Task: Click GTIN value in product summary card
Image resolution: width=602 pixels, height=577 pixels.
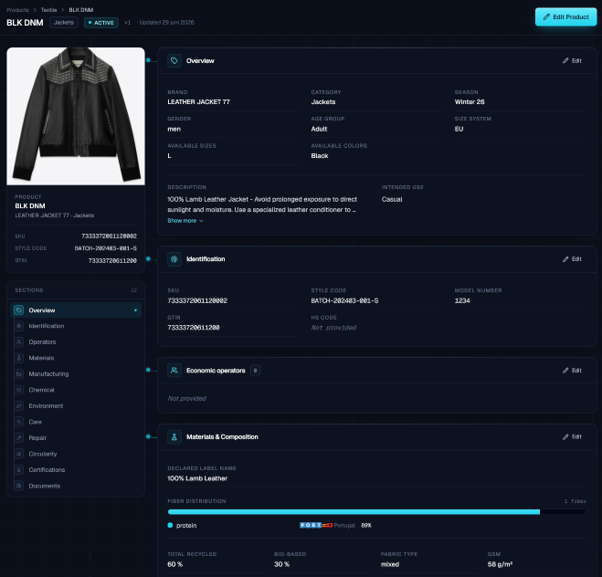Action: tap(112, 261)
